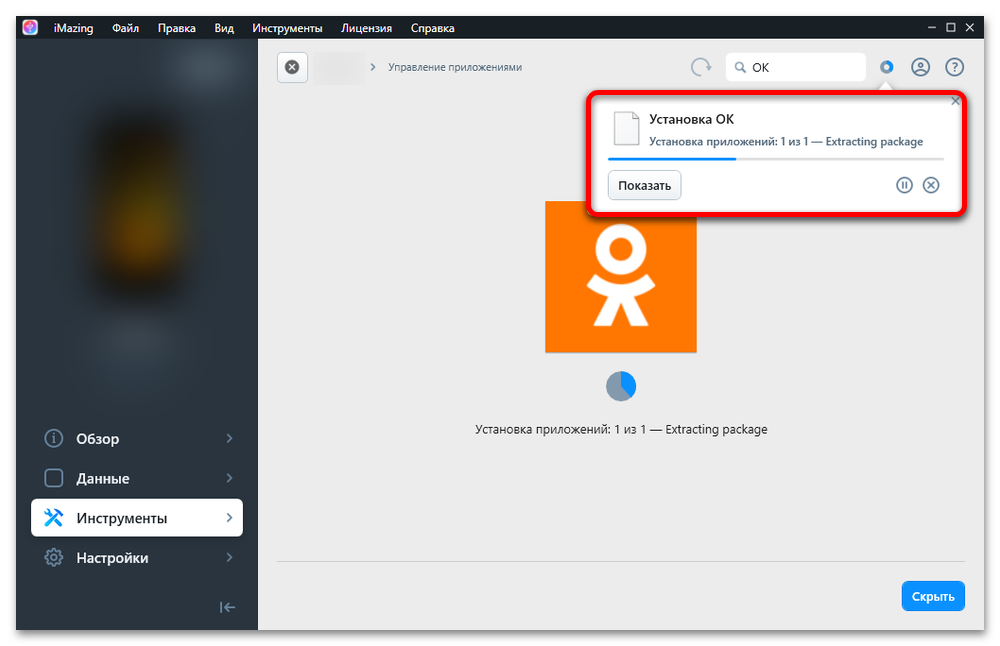Click the iMazing app logo icon
The height and width of the screenshot is (646, 1000).
click(30, 27)
